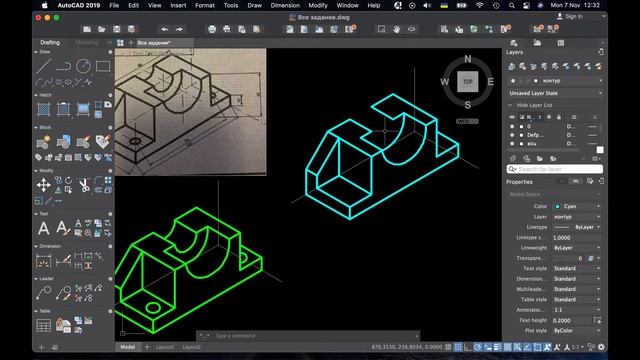Activate the Linear Dimension tool

44,261
